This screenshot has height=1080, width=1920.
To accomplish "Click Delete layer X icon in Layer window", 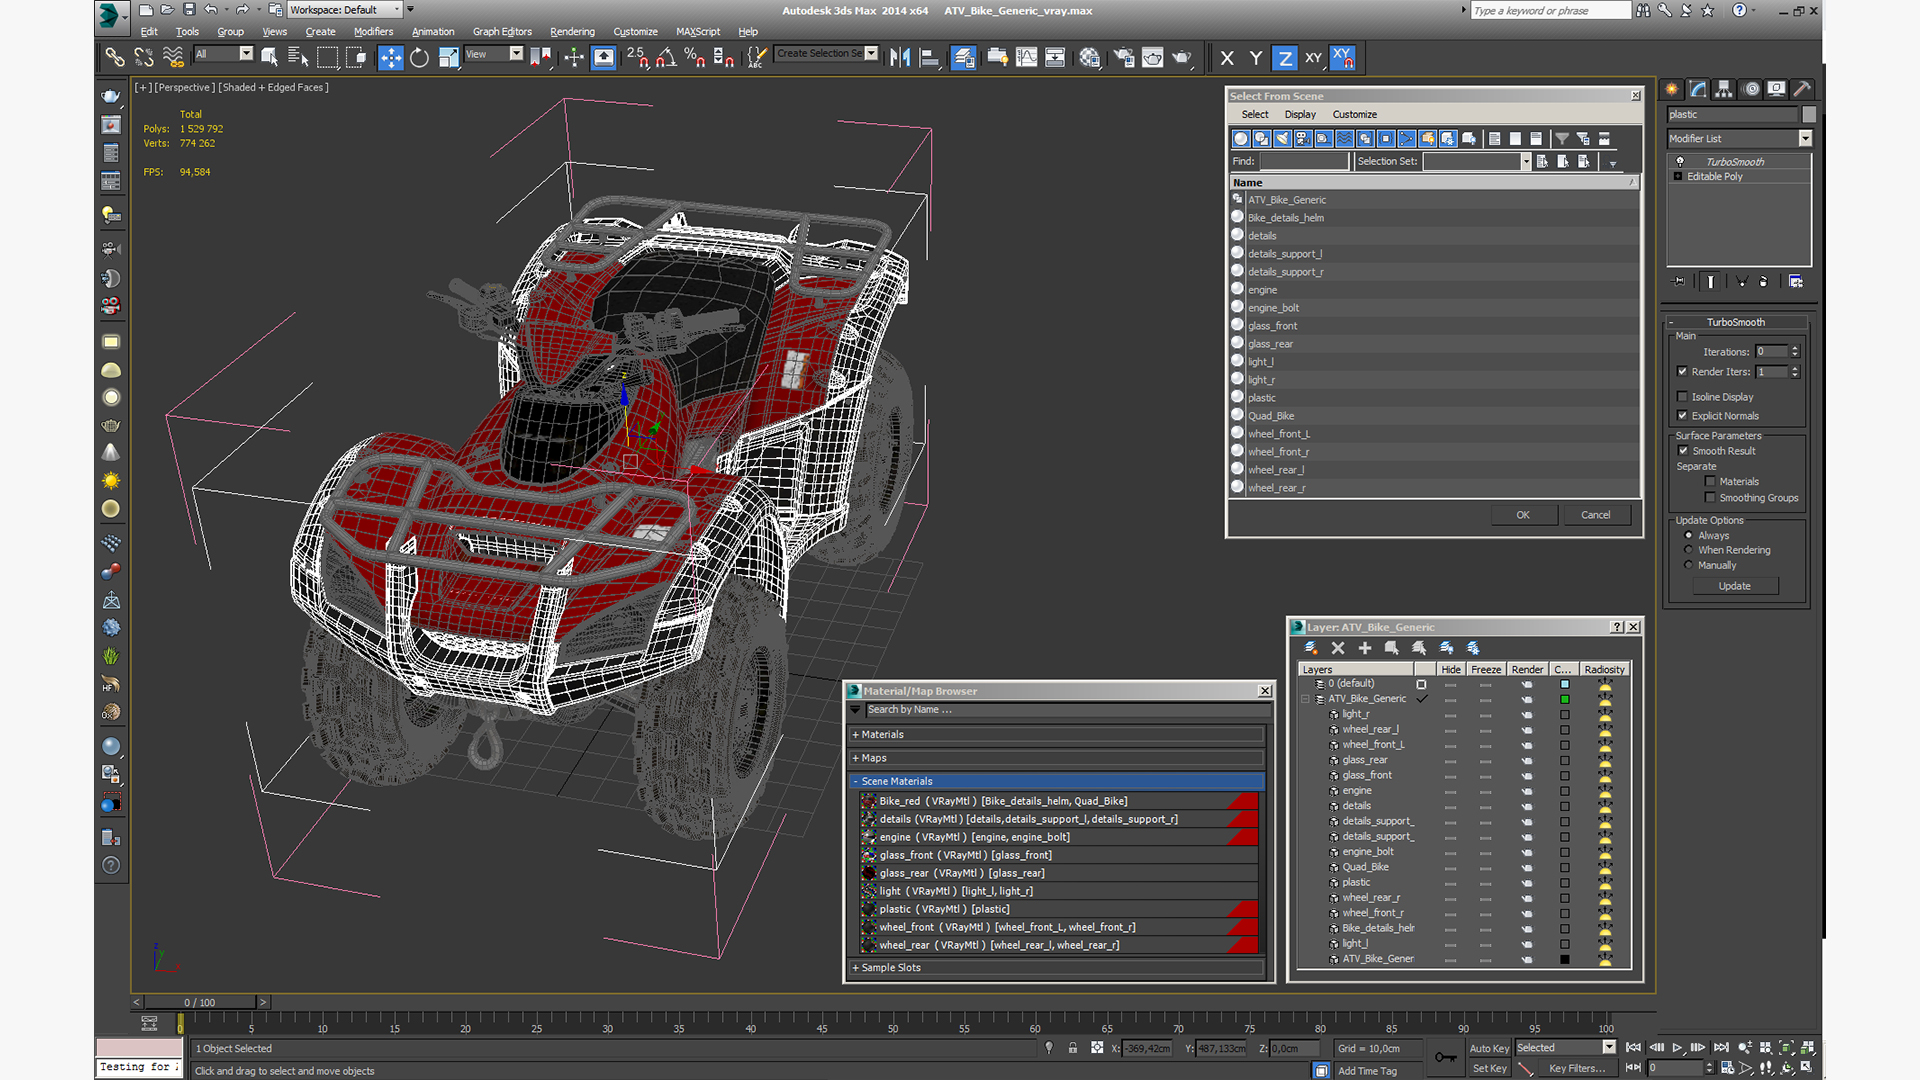I will 1338,648.
